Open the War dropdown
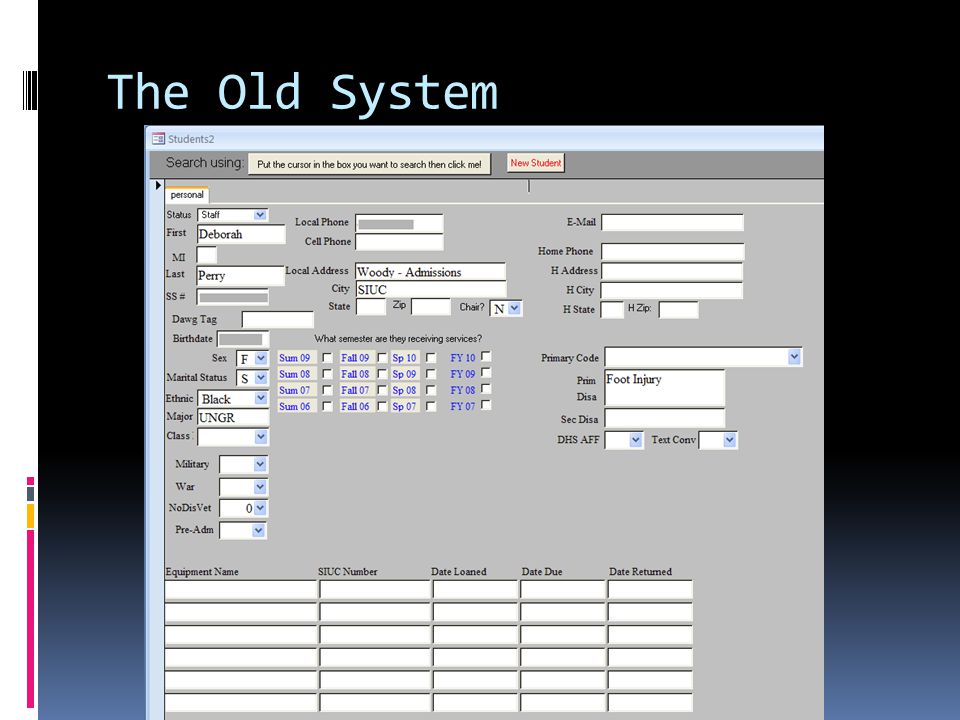This screenshot has width=960, height=720. tap(260, 487)
